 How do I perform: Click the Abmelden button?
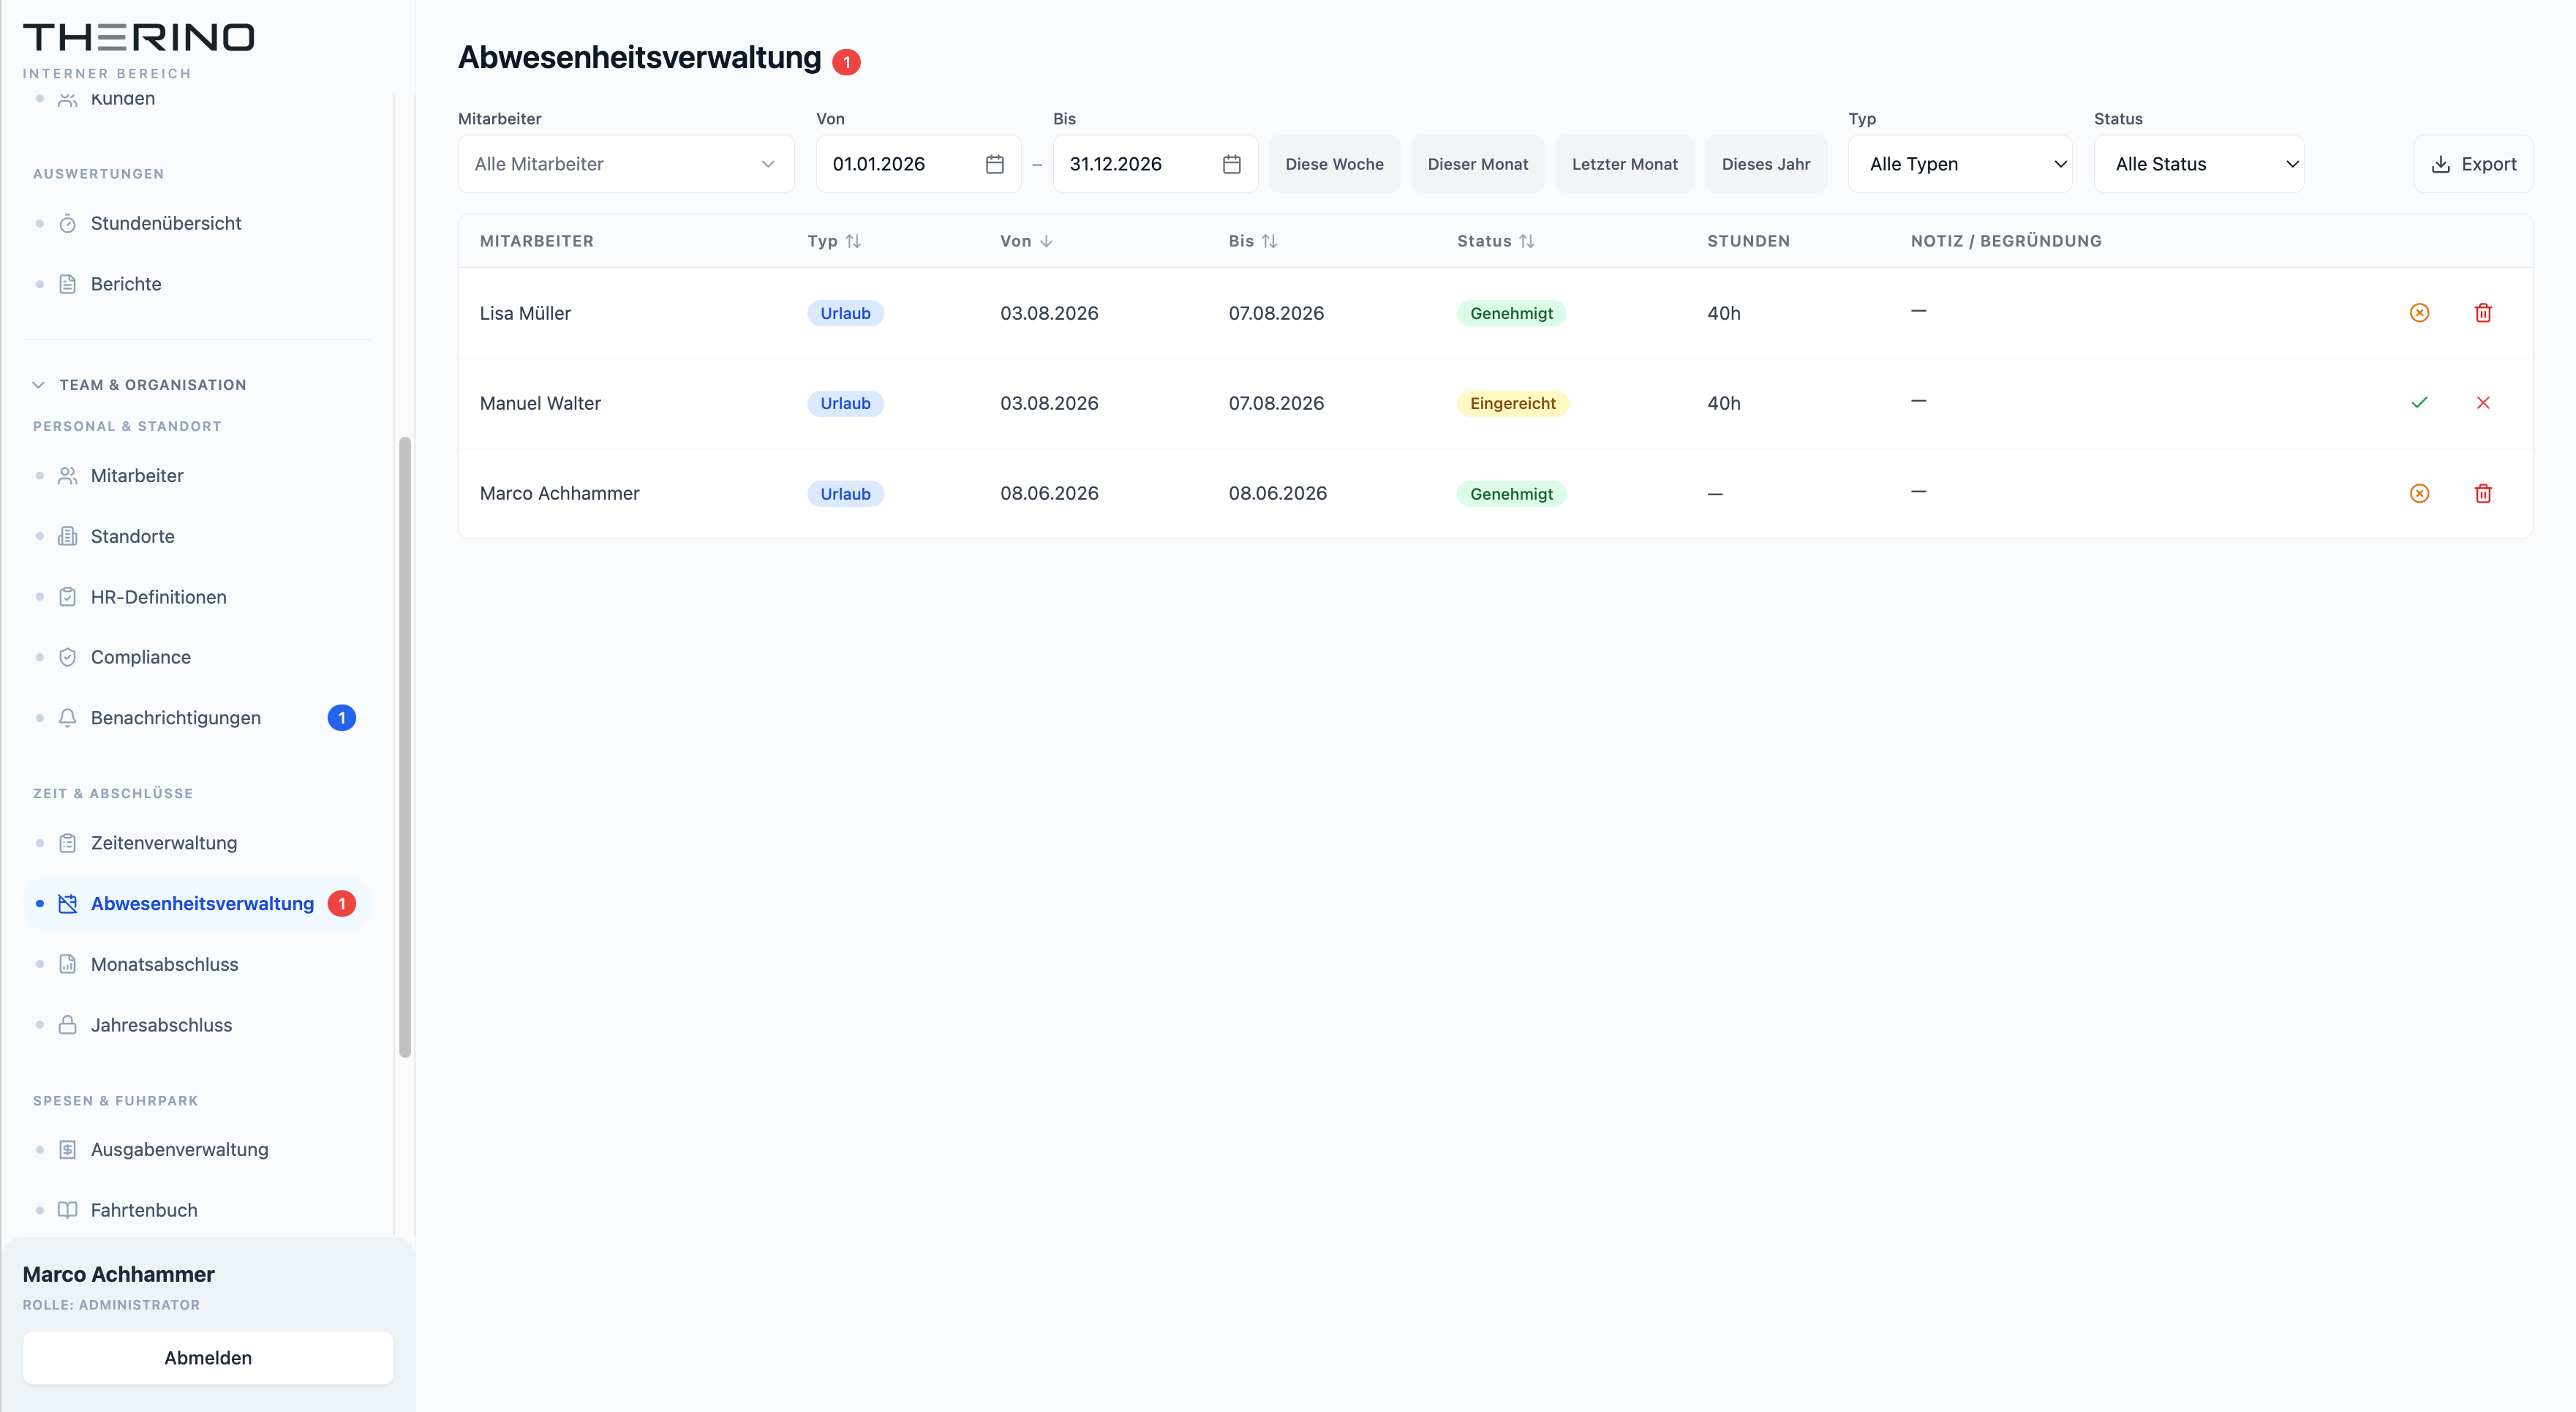coord(208,1357)
